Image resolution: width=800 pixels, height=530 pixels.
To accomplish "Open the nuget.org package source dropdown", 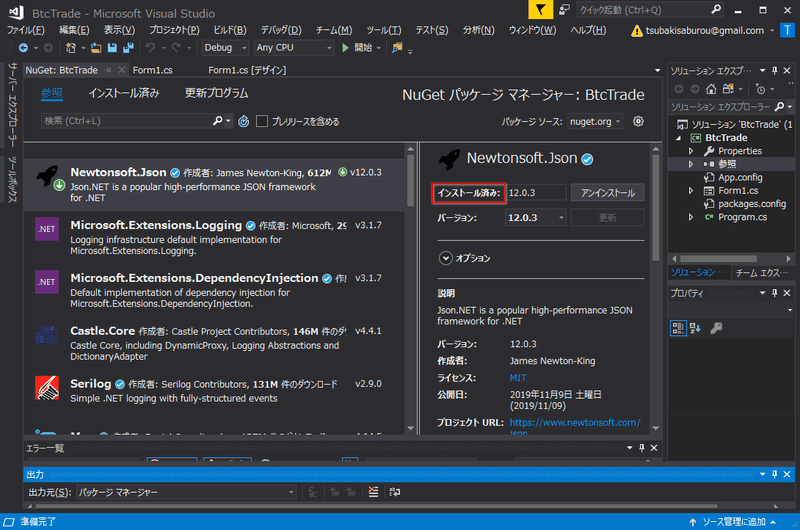I will click(x=595, y=121).
